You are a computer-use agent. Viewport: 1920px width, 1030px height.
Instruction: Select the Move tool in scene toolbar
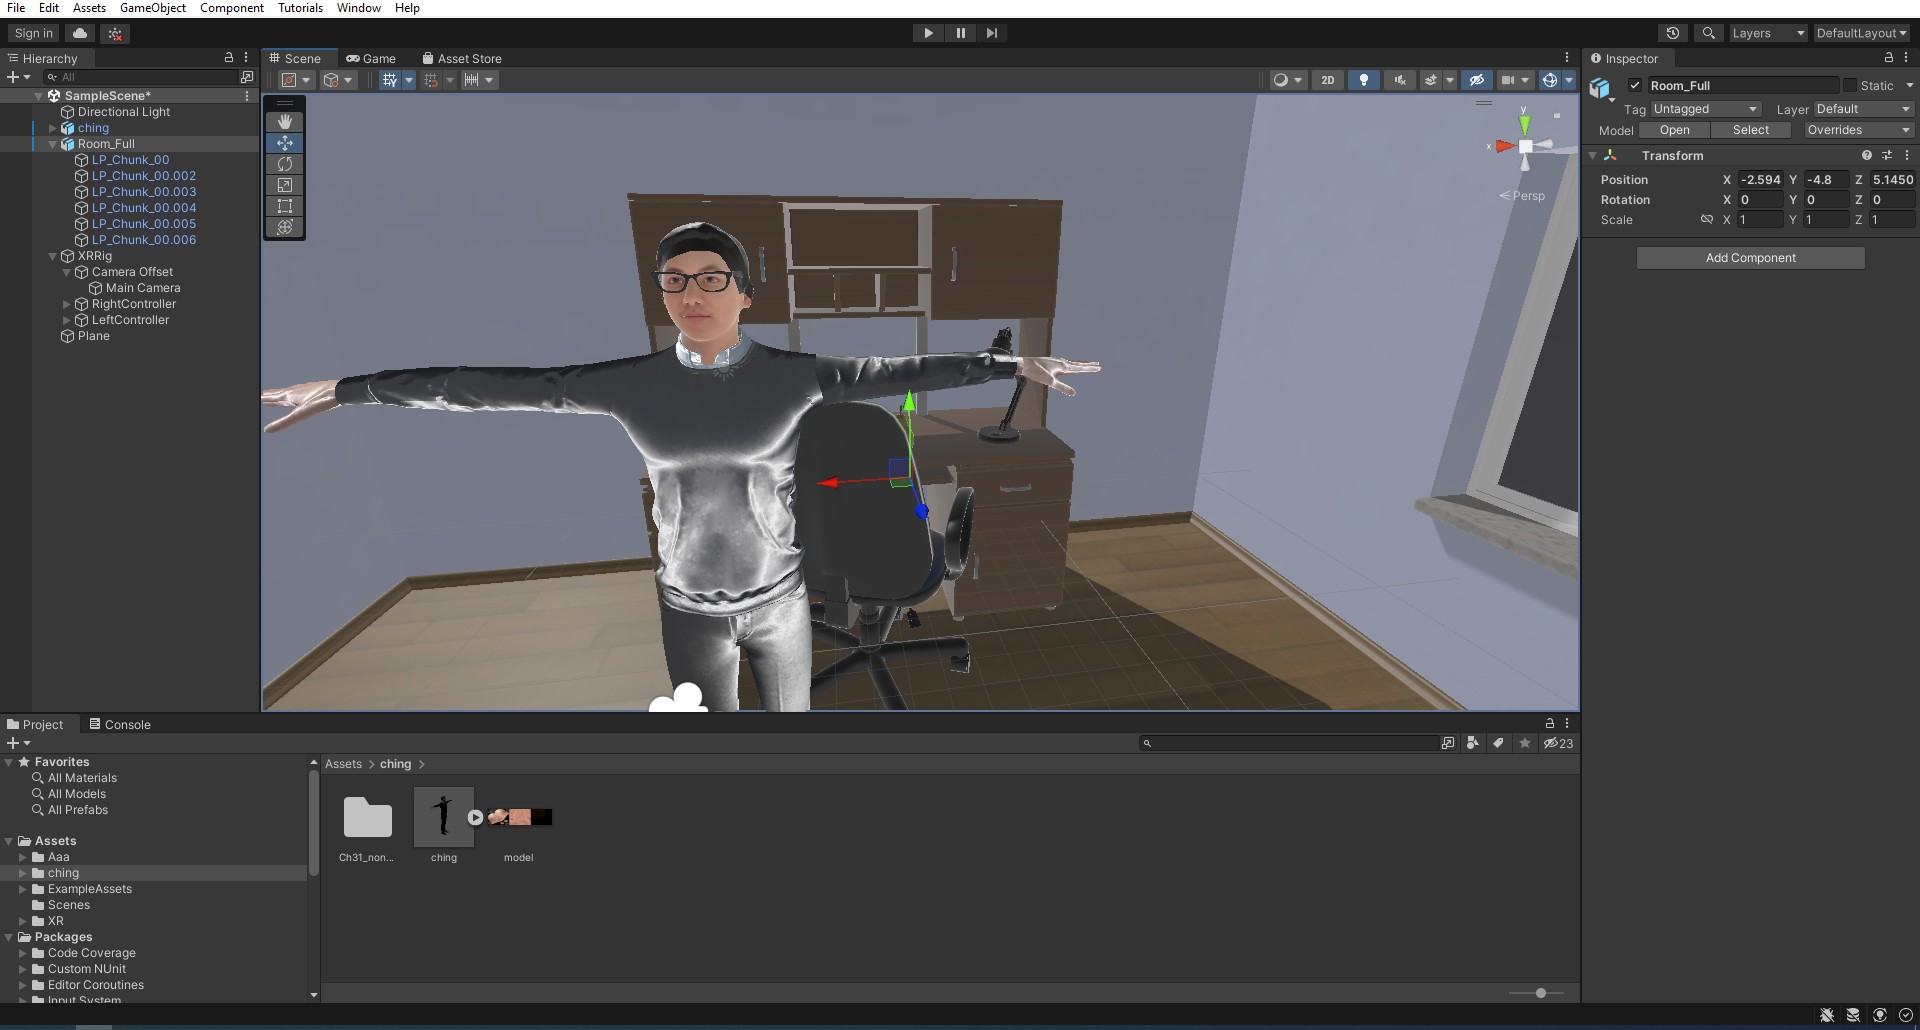285,143
